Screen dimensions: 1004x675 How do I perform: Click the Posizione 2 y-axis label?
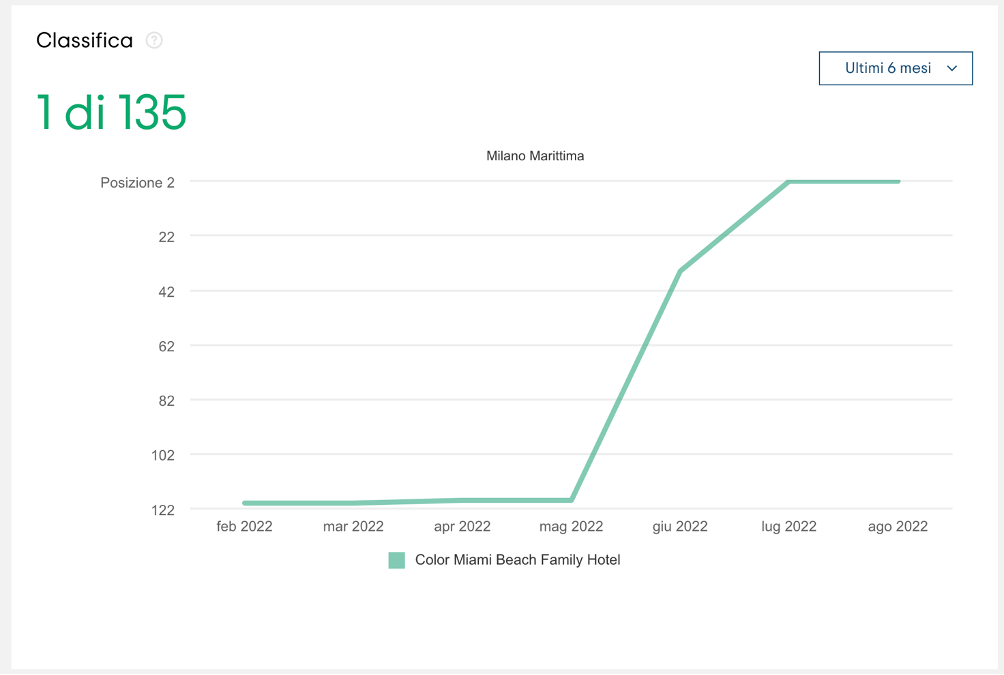point(137,183)
